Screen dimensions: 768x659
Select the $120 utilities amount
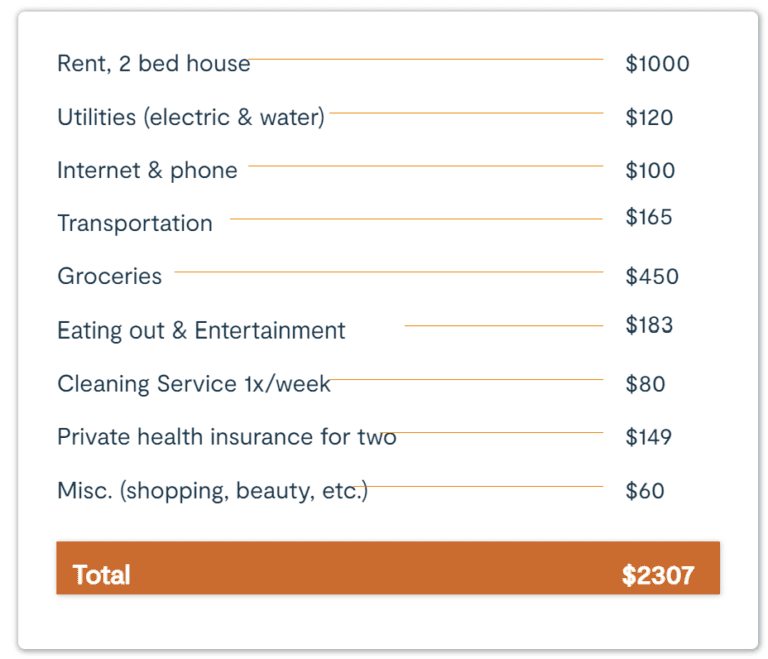click(x=649, y=118)
